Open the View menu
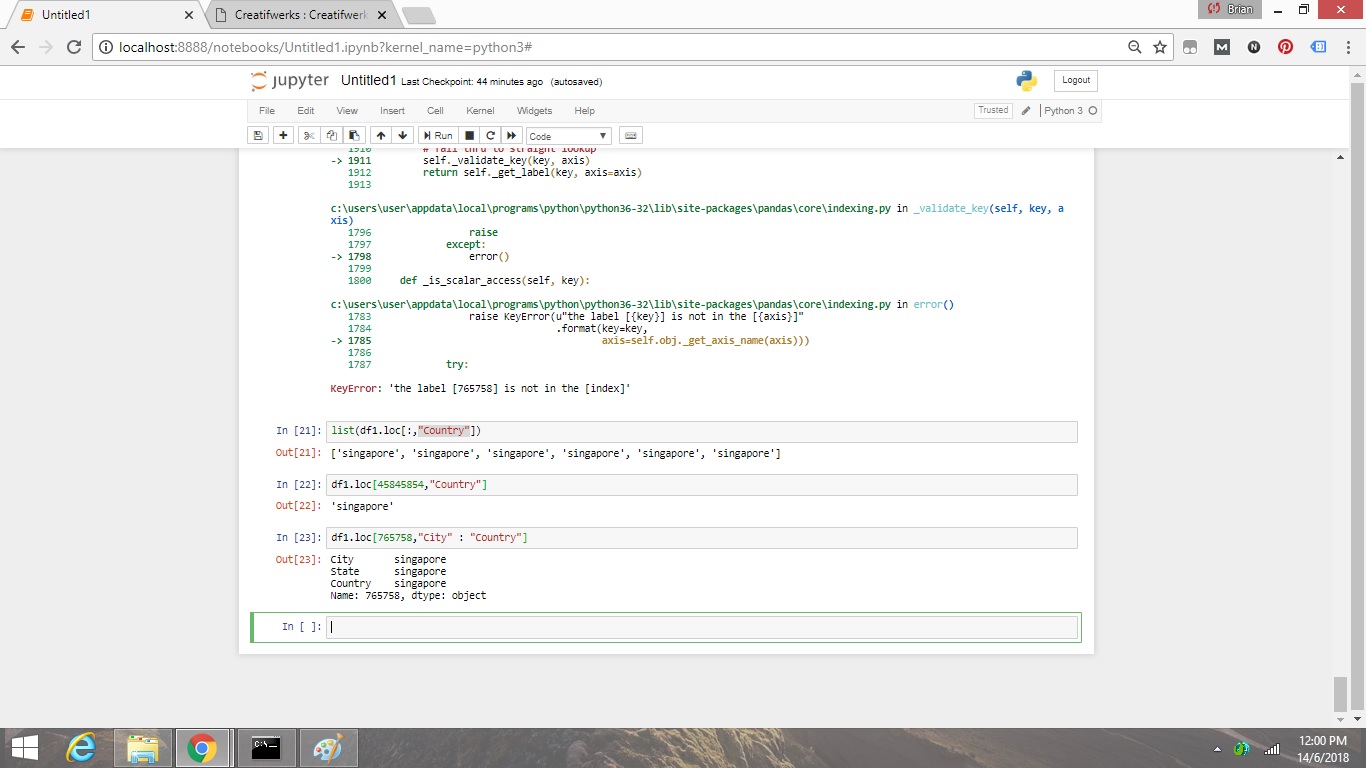The image size is (1366, 768). point(347,111)
